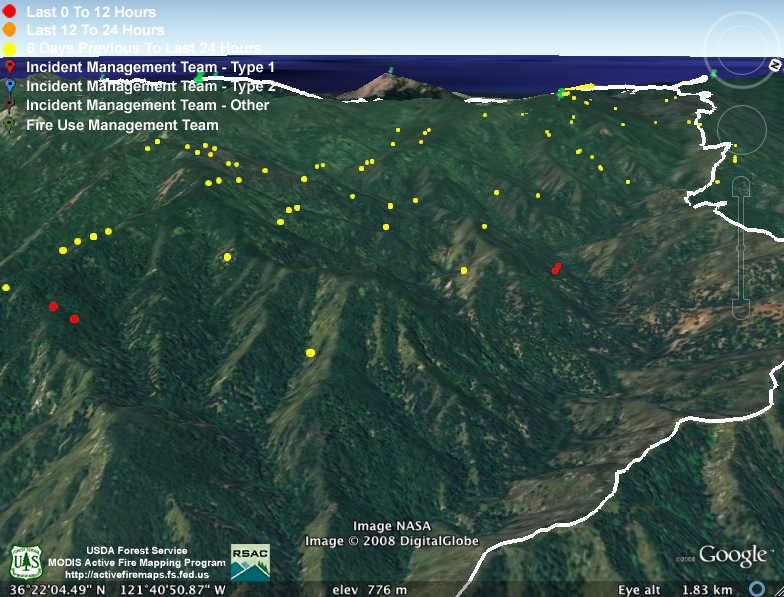Click the Google logo watermark
This screenshot has width=784, height=597.
click(x=732, y=556)
